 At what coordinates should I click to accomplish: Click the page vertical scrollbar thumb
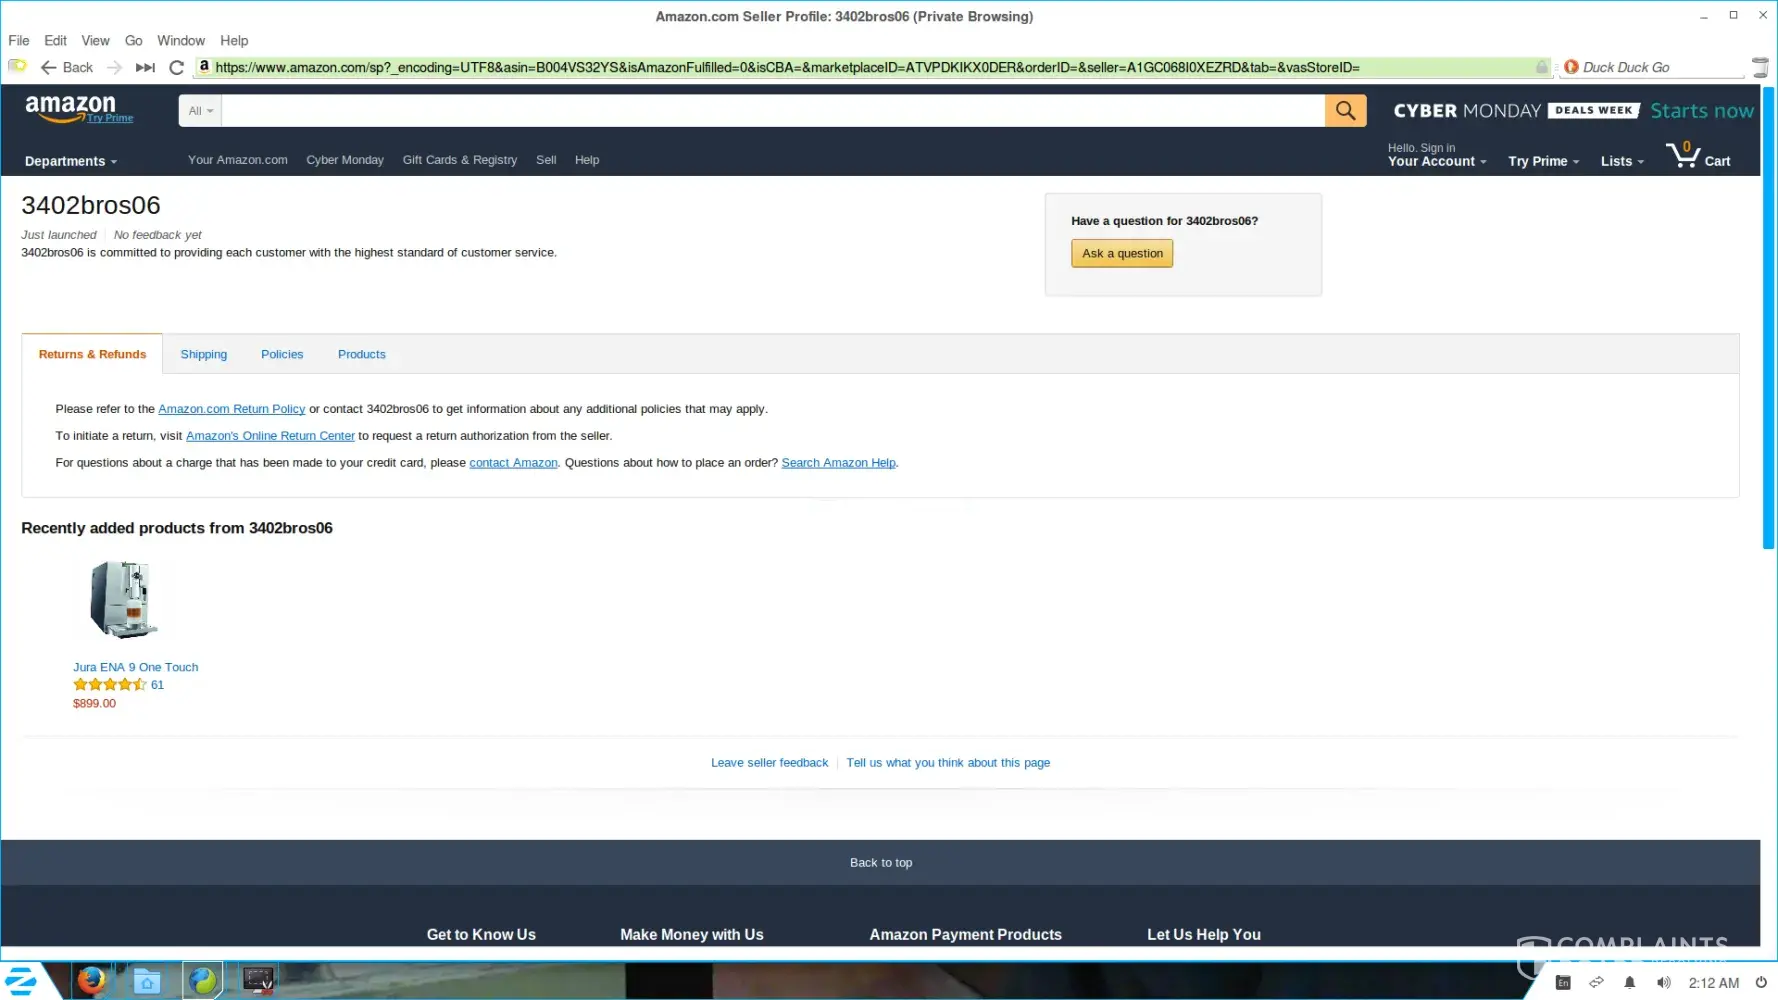1768,318
